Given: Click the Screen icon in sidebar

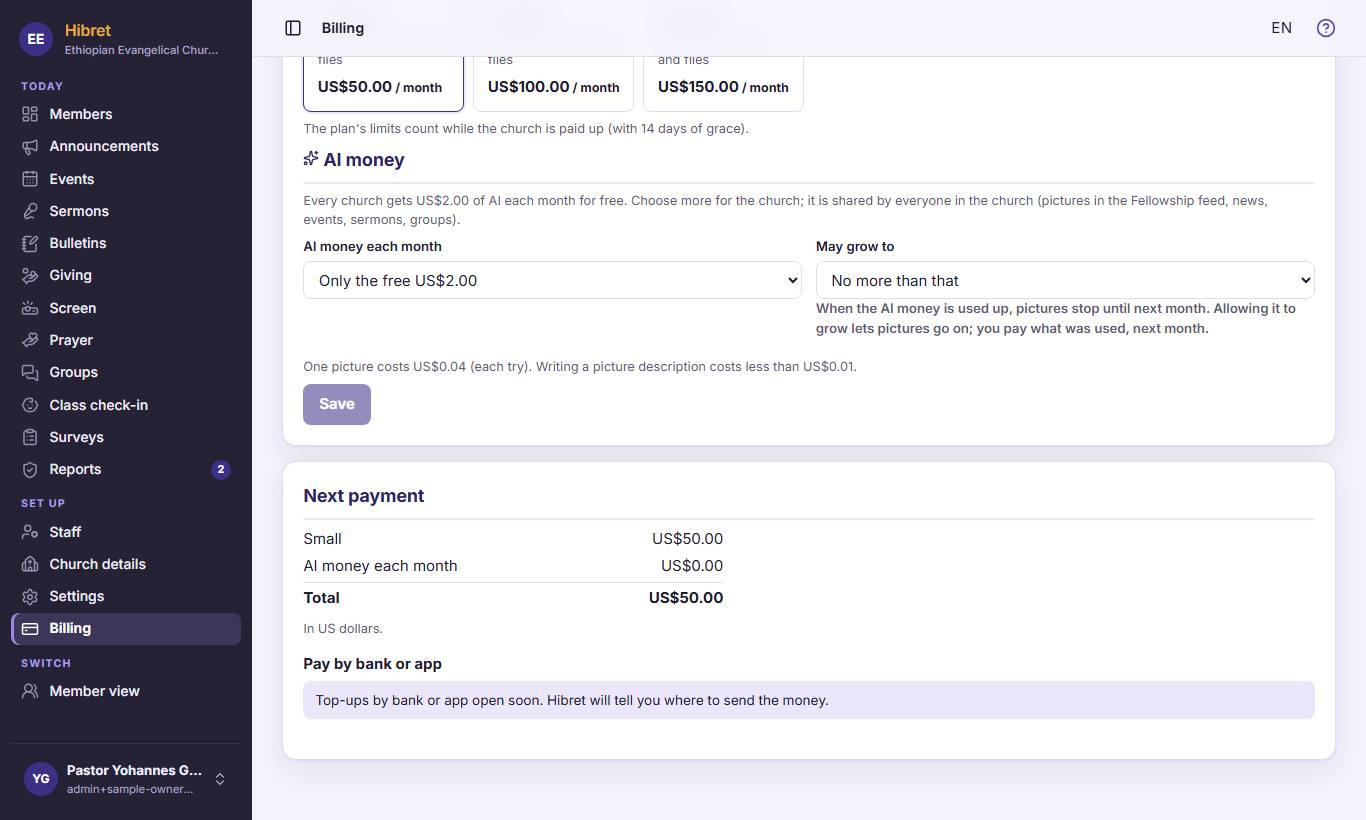Looking at the screenshot, I should [x=30, y=308].
